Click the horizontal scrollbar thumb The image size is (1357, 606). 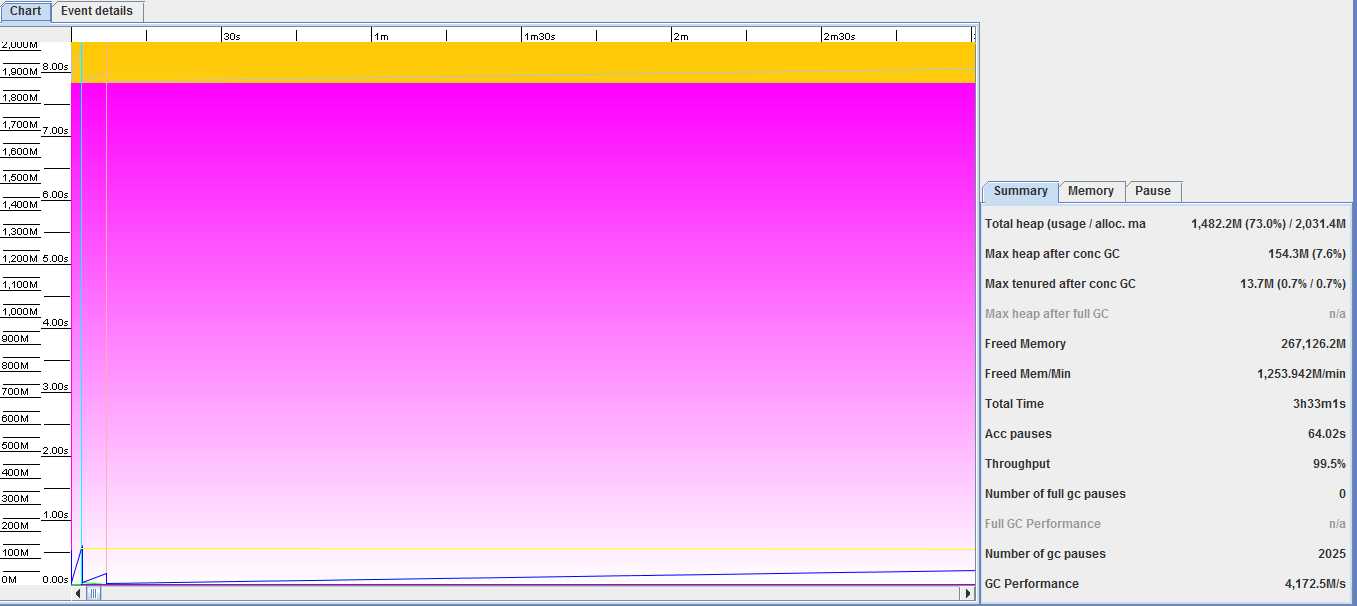tap(93, 593)
